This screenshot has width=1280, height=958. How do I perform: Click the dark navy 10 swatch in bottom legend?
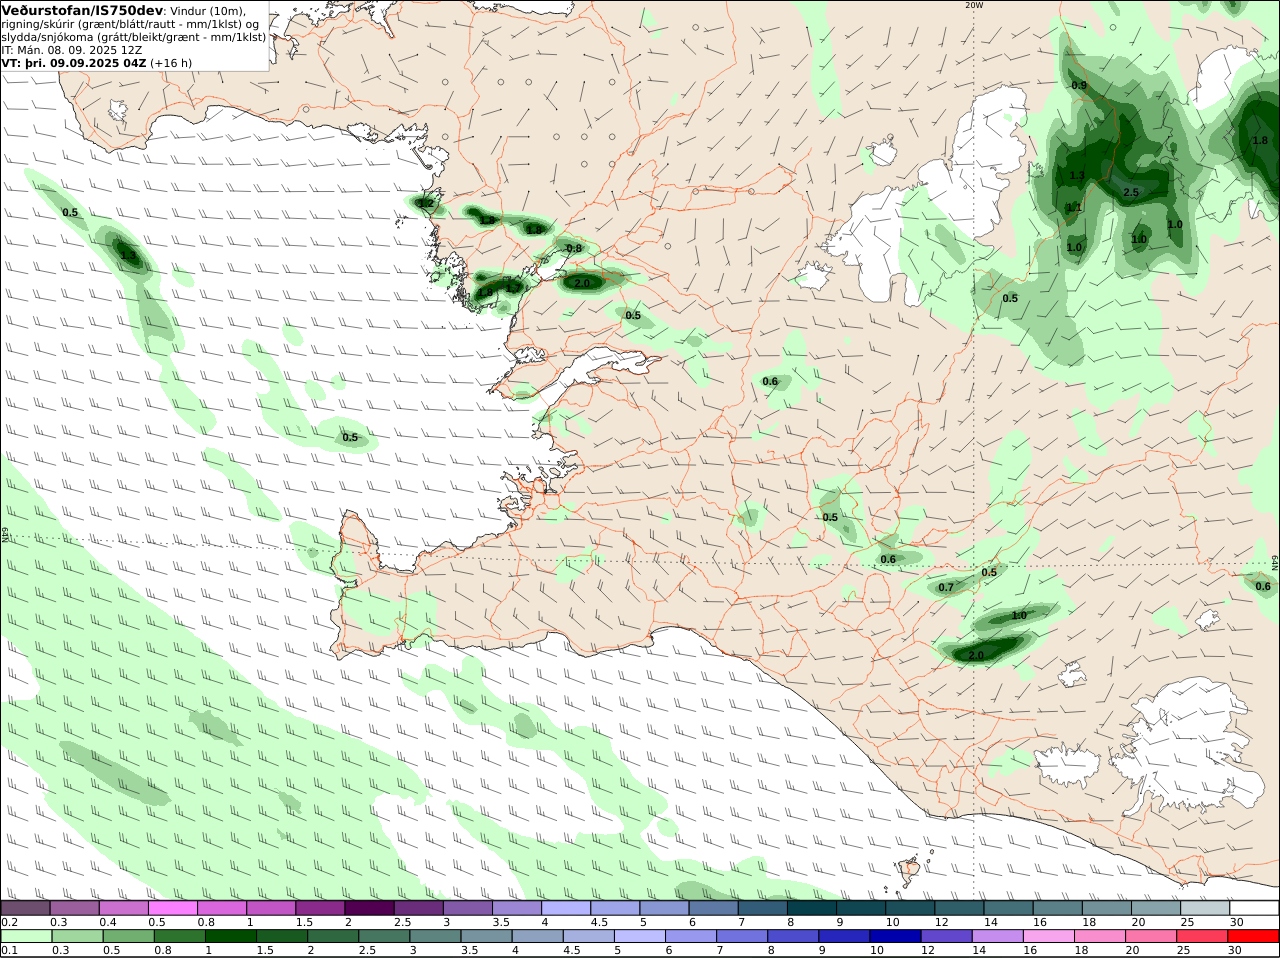(894, 936)
